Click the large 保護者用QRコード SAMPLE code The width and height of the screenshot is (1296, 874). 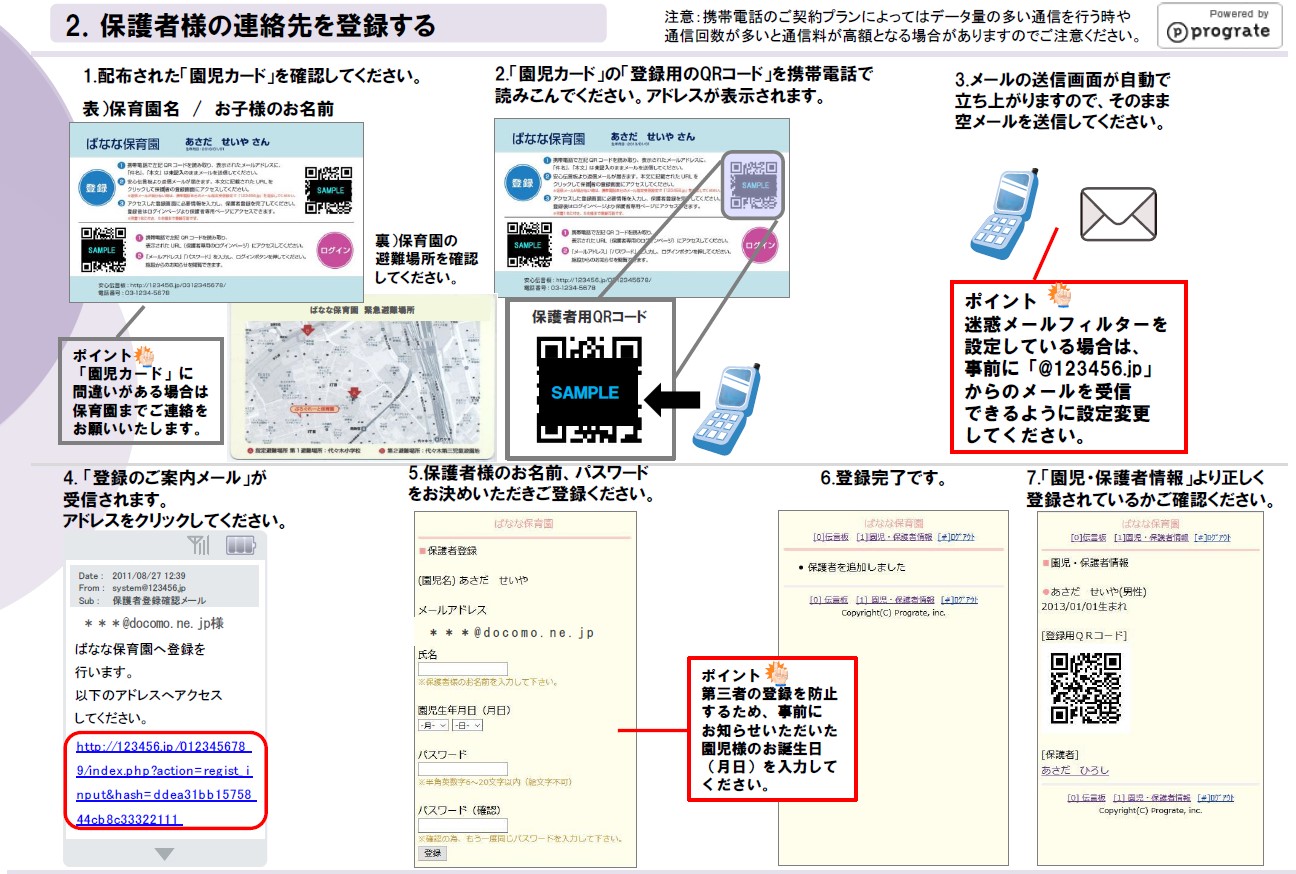588,390
